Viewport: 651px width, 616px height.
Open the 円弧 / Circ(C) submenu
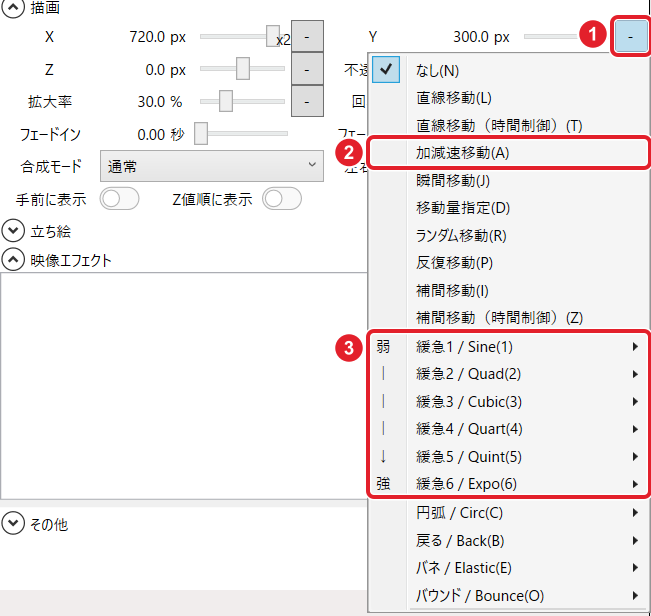[x=509, y=513]
